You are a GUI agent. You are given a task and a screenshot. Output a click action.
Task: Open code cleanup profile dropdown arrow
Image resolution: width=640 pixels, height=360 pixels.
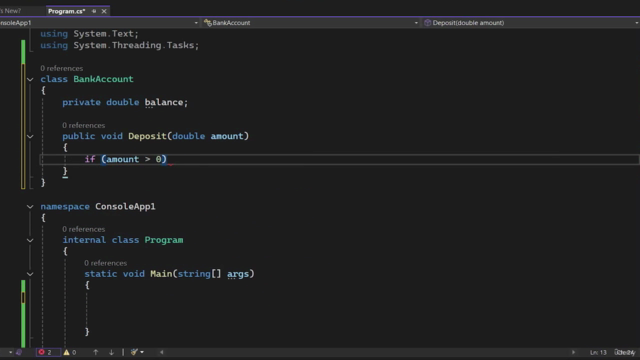[x=142, y=352]
